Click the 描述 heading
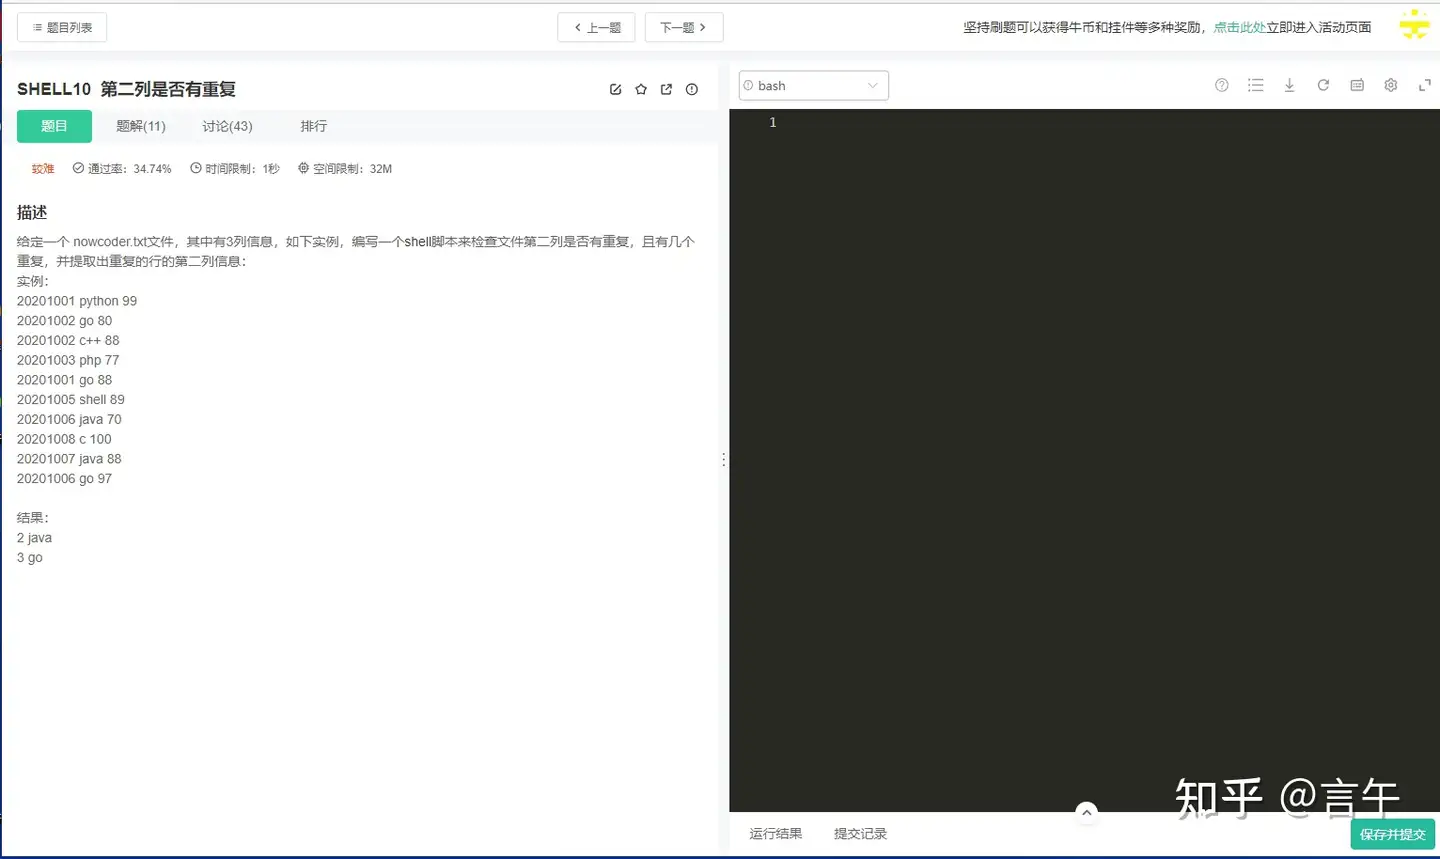Screen dimensions: 1440x859 (32, 212)
